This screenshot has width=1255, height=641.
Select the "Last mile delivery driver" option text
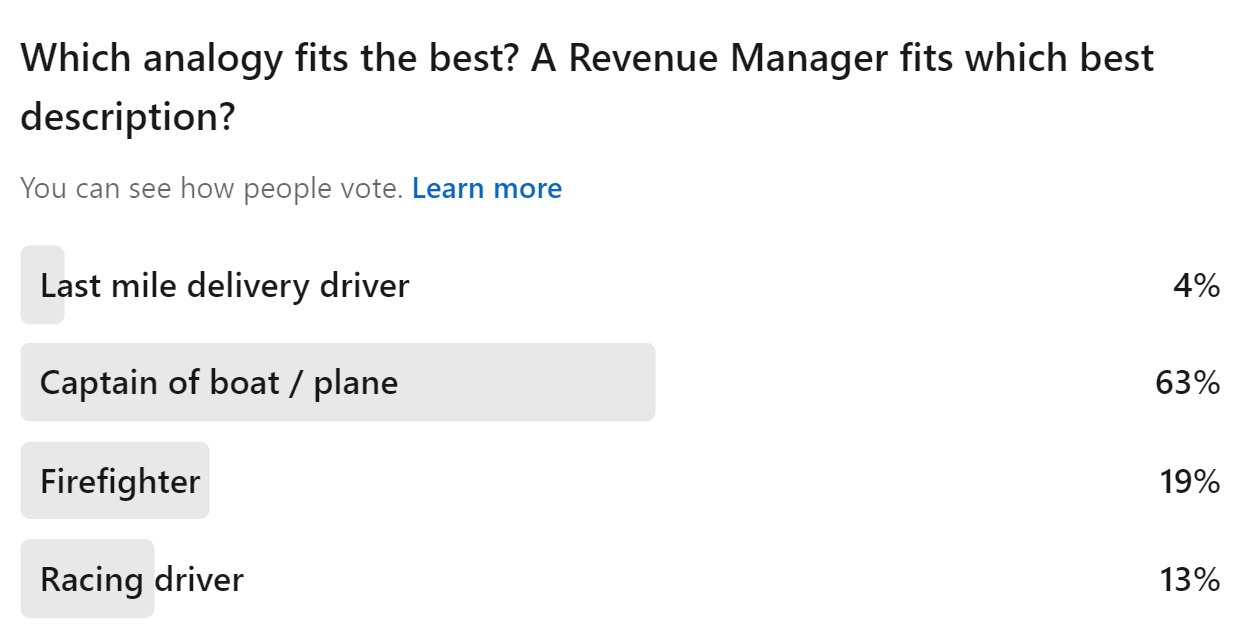pos(224,286)
